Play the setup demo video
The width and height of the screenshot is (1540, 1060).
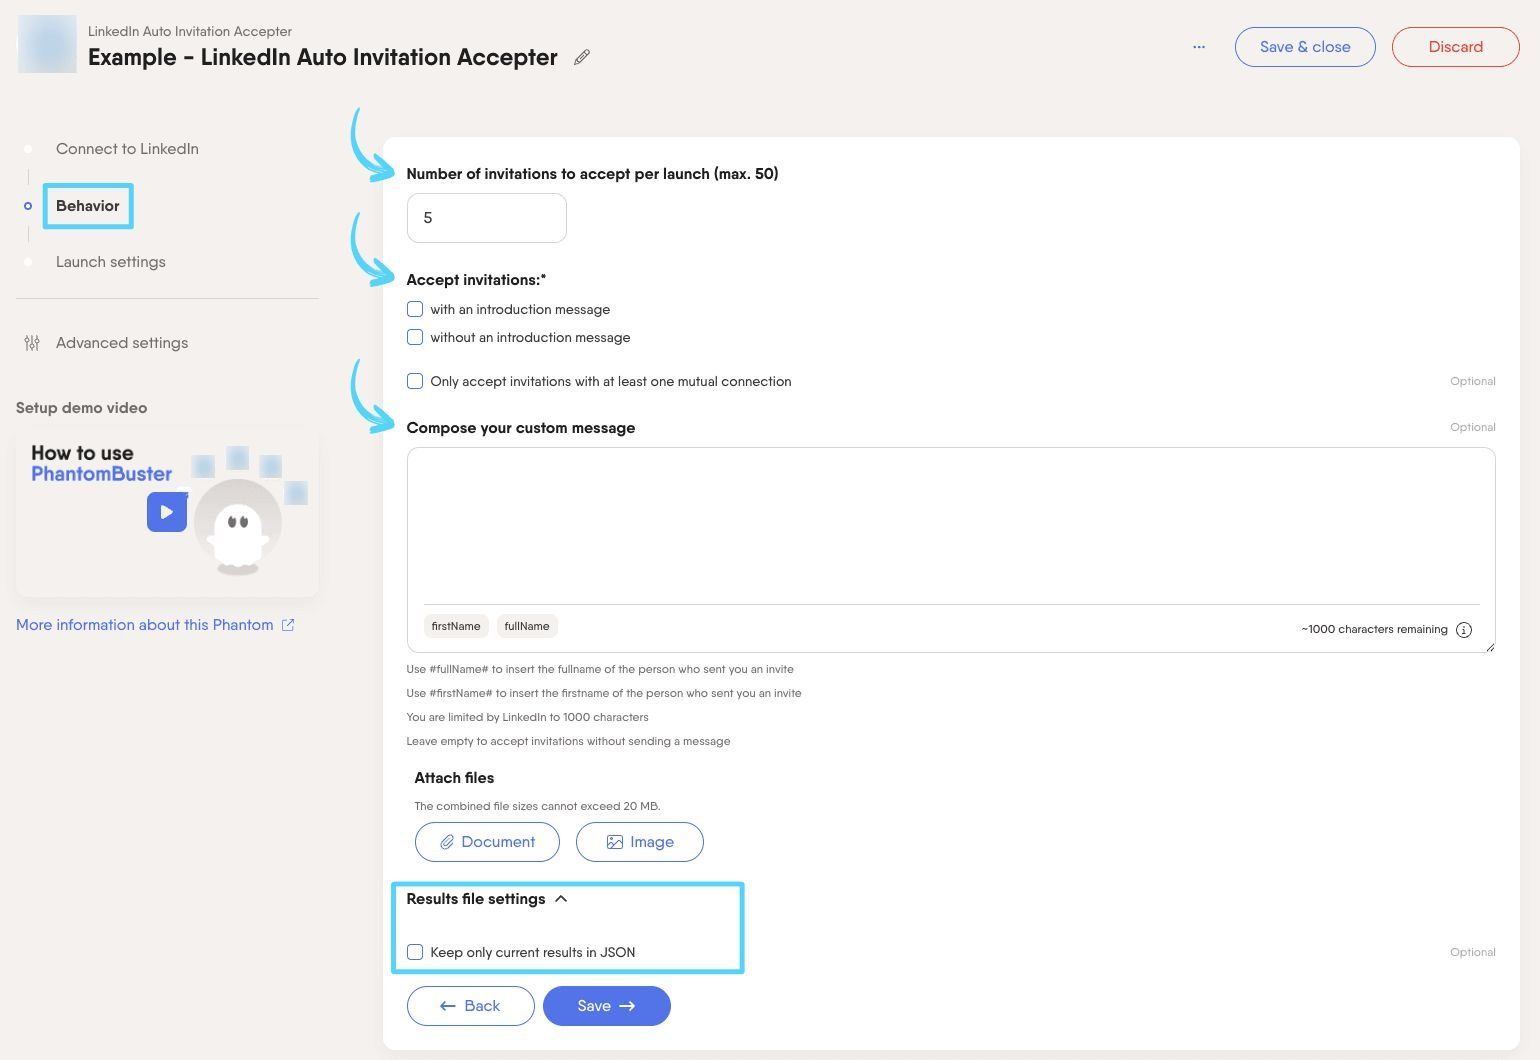click(x=167, y=512)
